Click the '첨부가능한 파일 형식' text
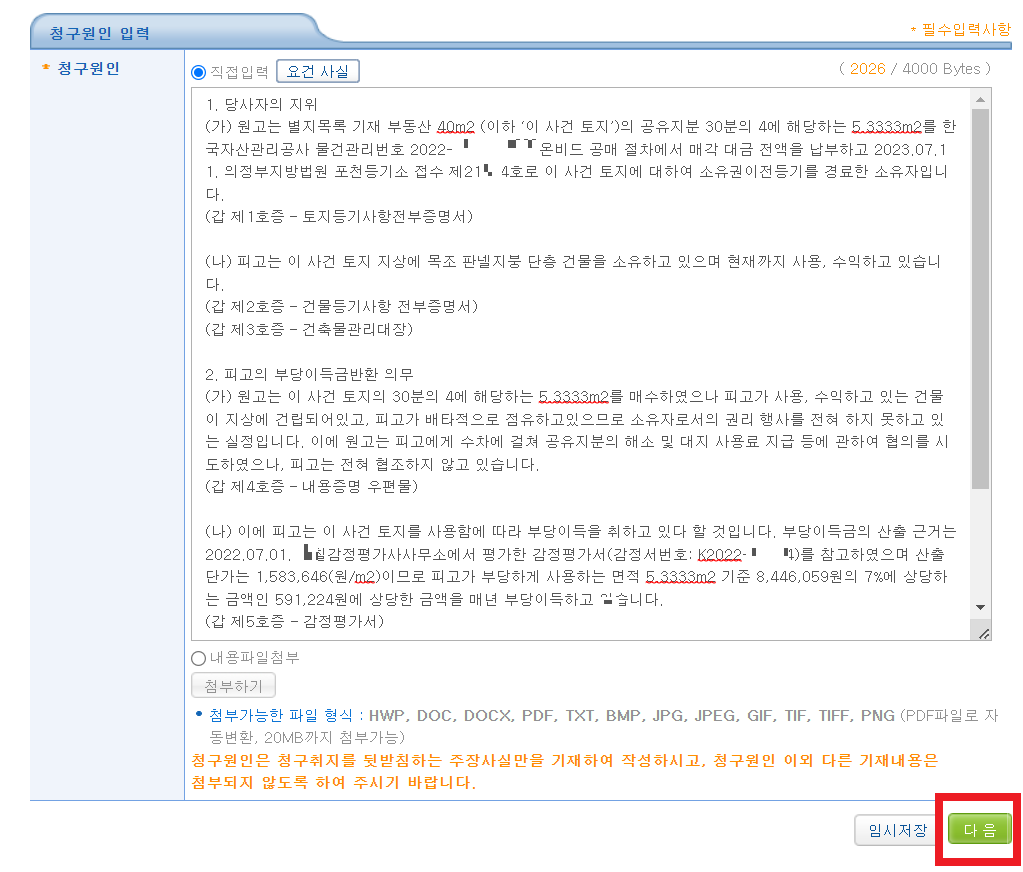 pyautogui.click(x=281, y=715)
